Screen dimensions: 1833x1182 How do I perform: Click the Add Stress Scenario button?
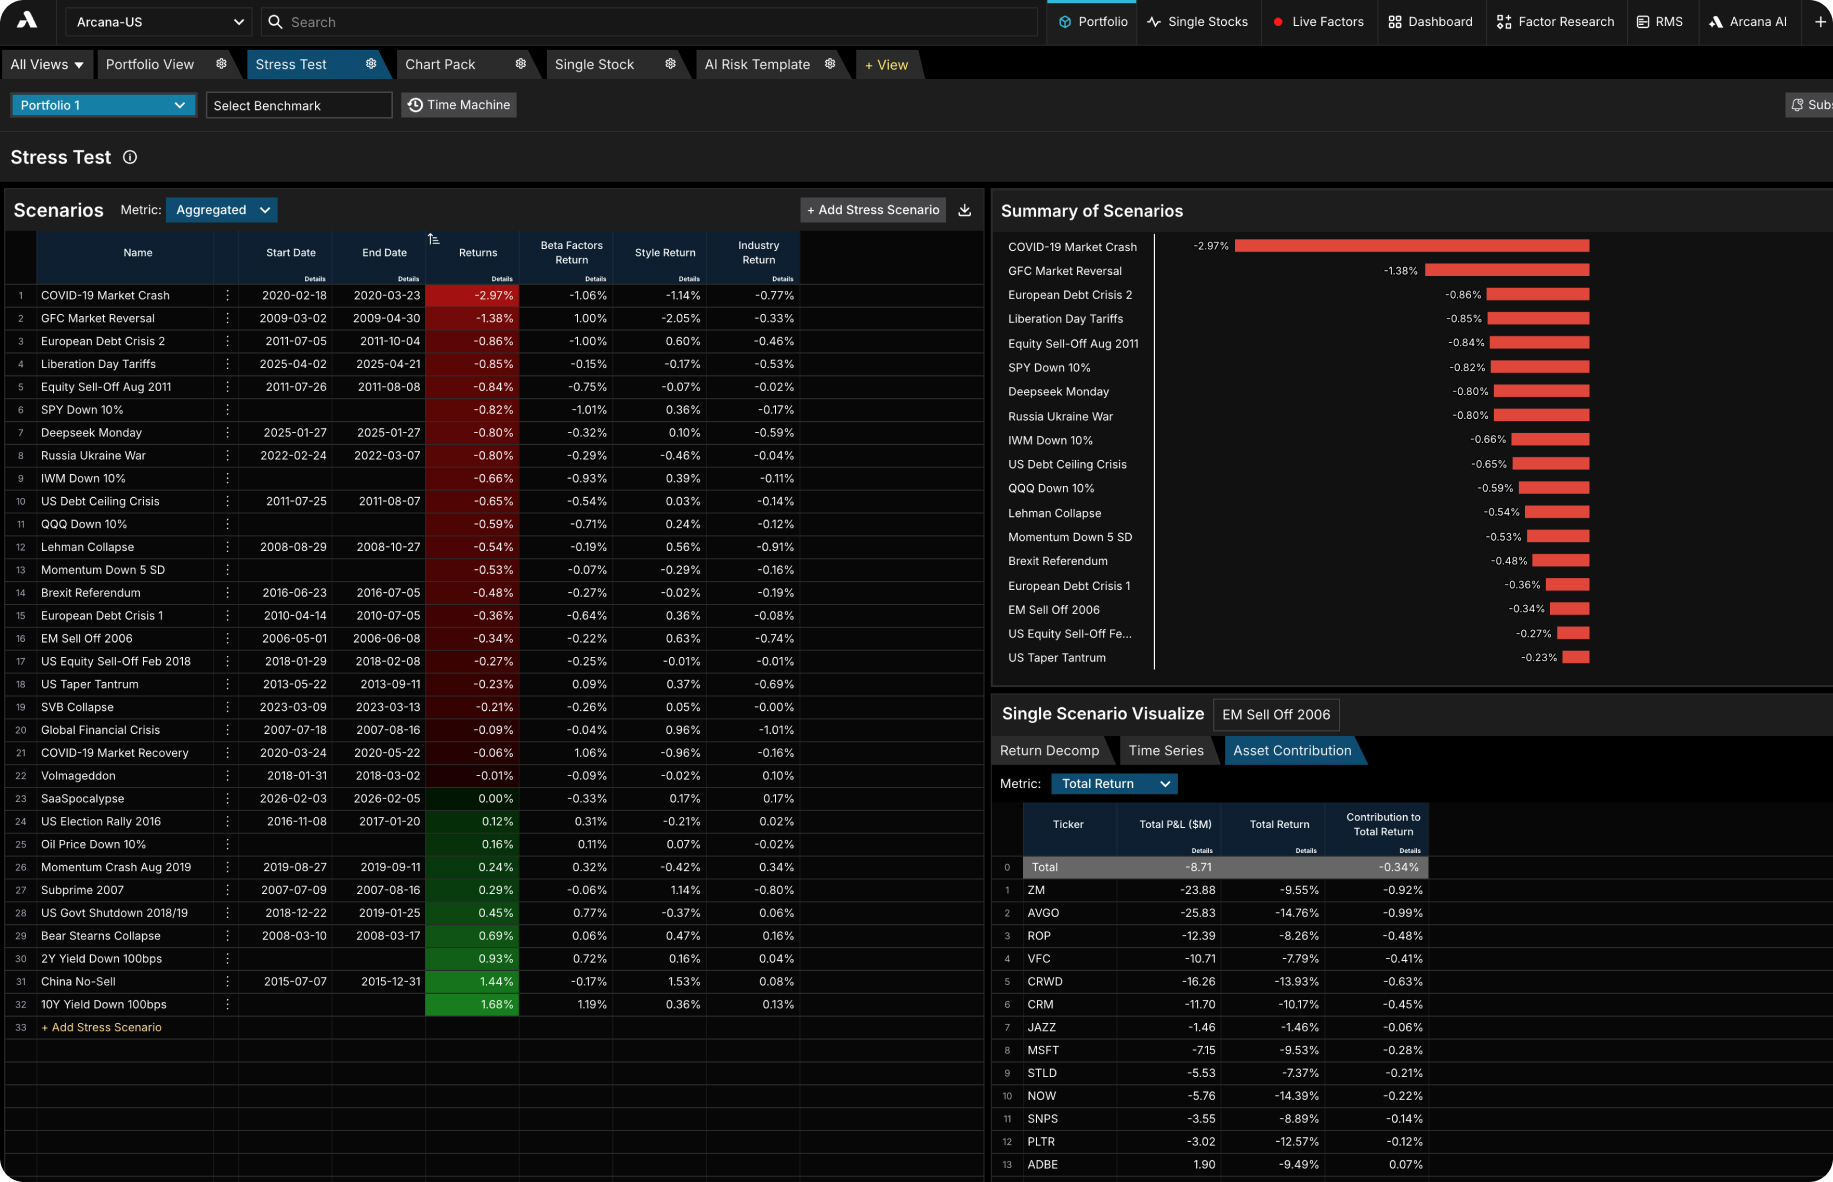pos(873,210)
